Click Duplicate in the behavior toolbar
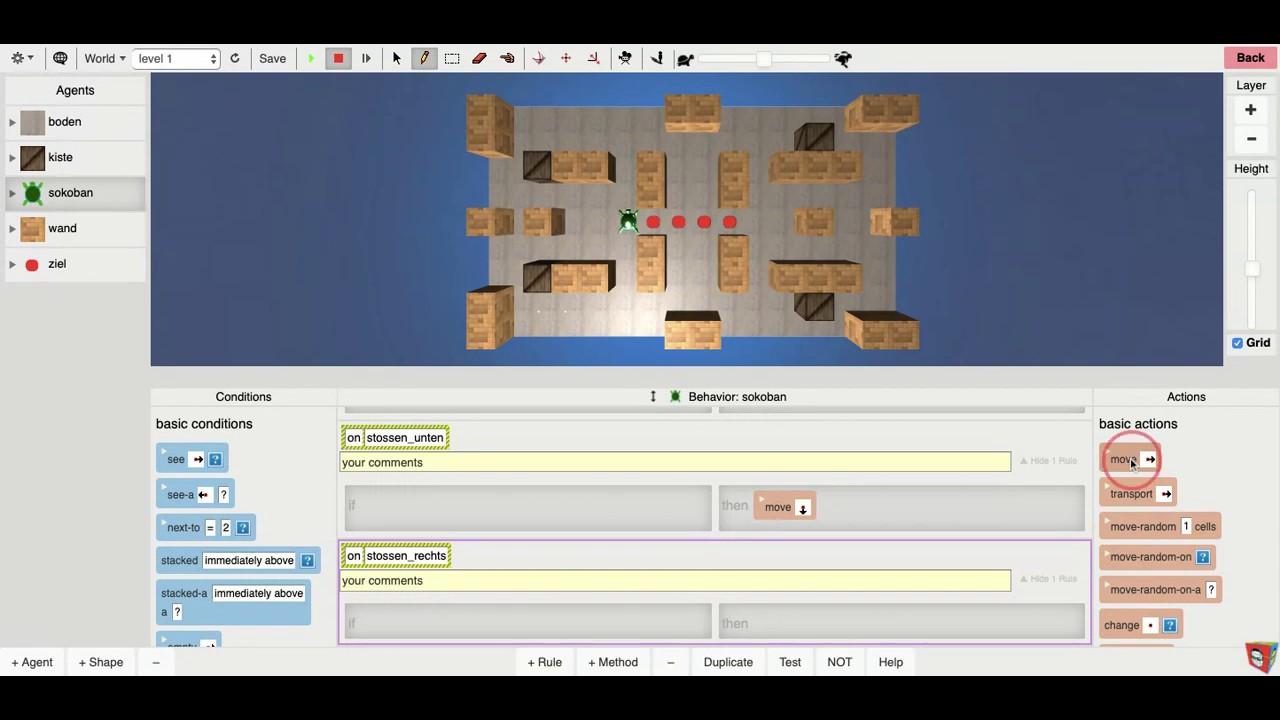The width and height of the screenshot is (1280, 720). (728, 662)
